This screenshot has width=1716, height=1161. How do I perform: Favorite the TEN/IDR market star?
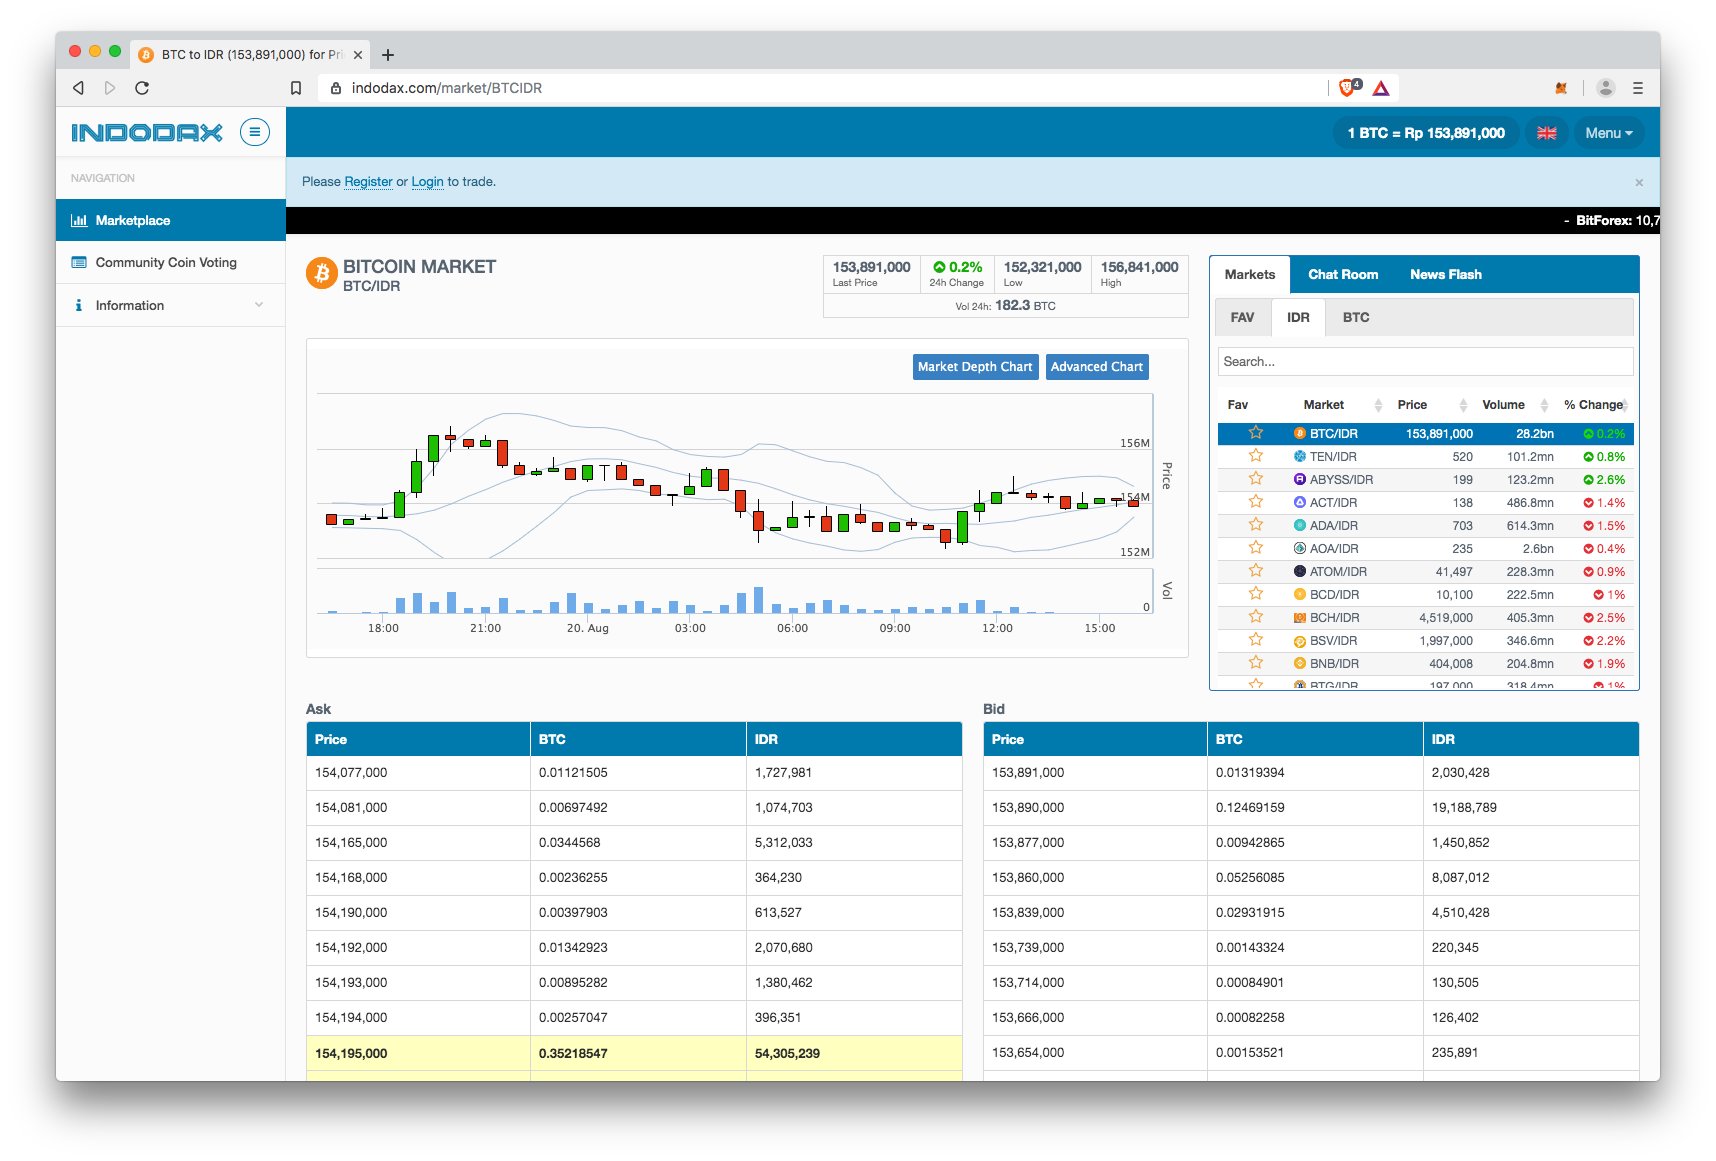pyautogui.click(x=1256, y=456)
